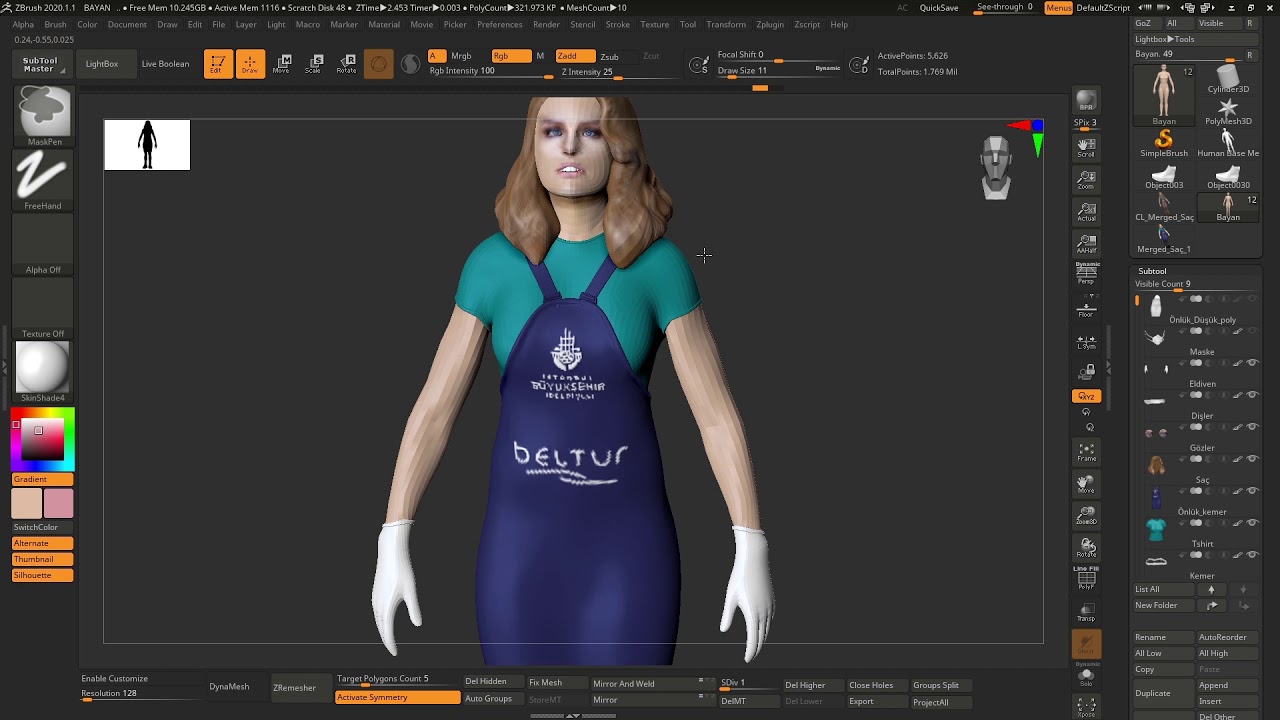Select the Merged_Saç_1 tool thumbnail
Image resolution: width=1280 pixels, height=720 pixels.
coord(1164,239)
